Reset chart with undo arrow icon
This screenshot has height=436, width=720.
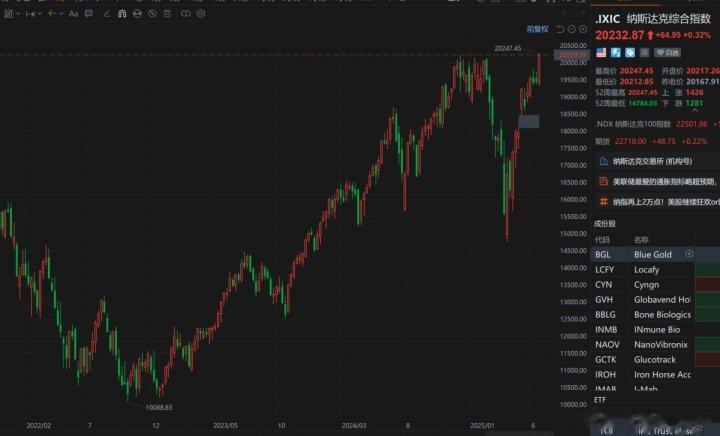560,29
